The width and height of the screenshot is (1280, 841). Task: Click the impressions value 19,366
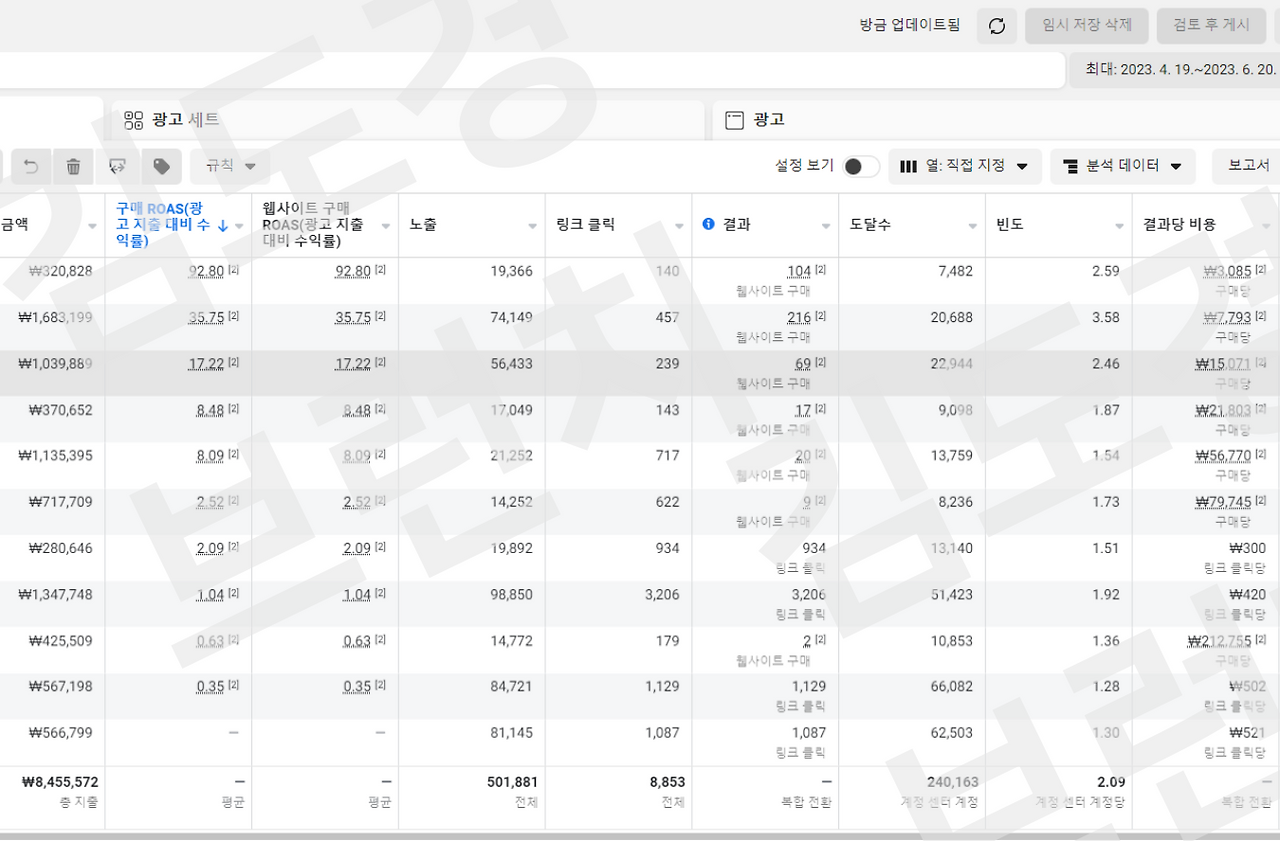click(x=511, y=271)
